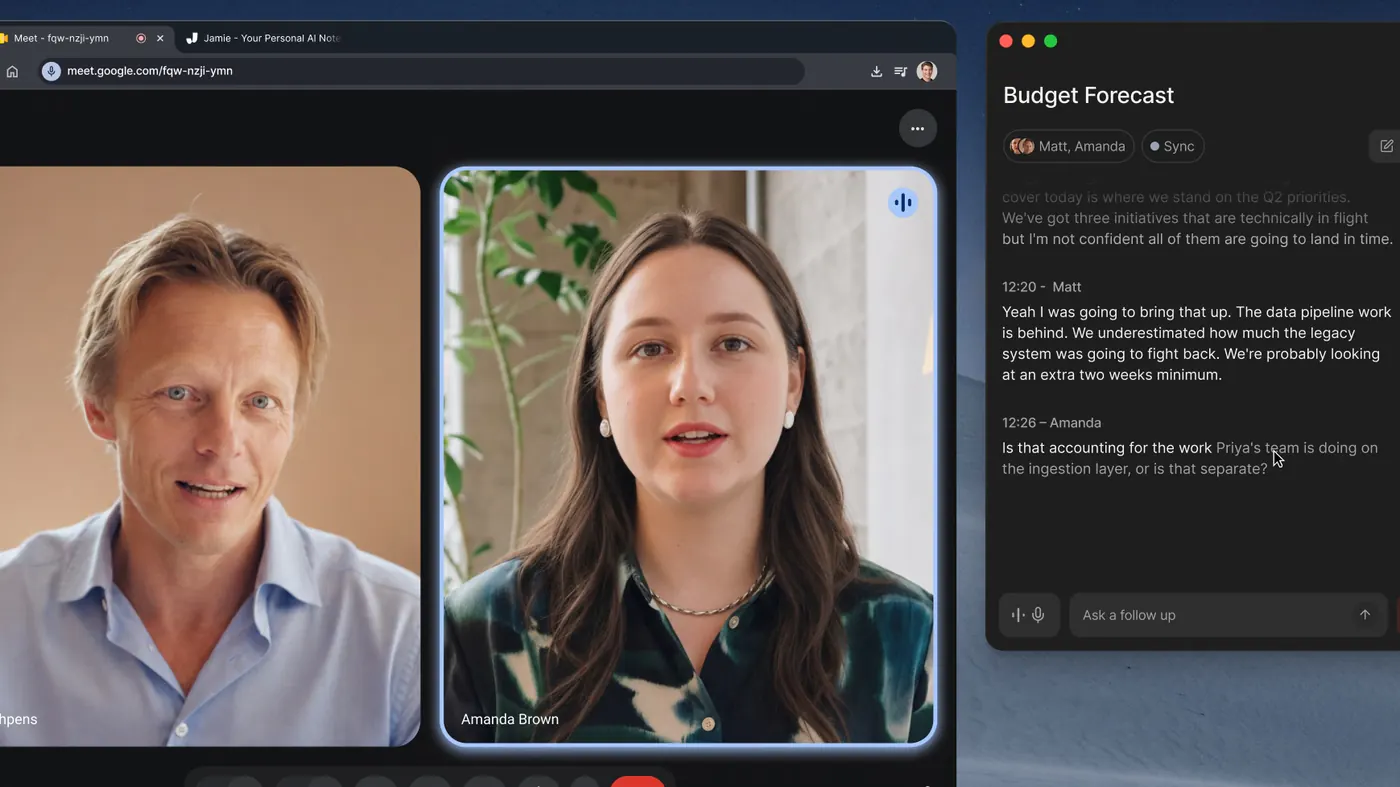Click the Matt, Amanda participants chip
1400x787 pixels.
[1069, 146]
